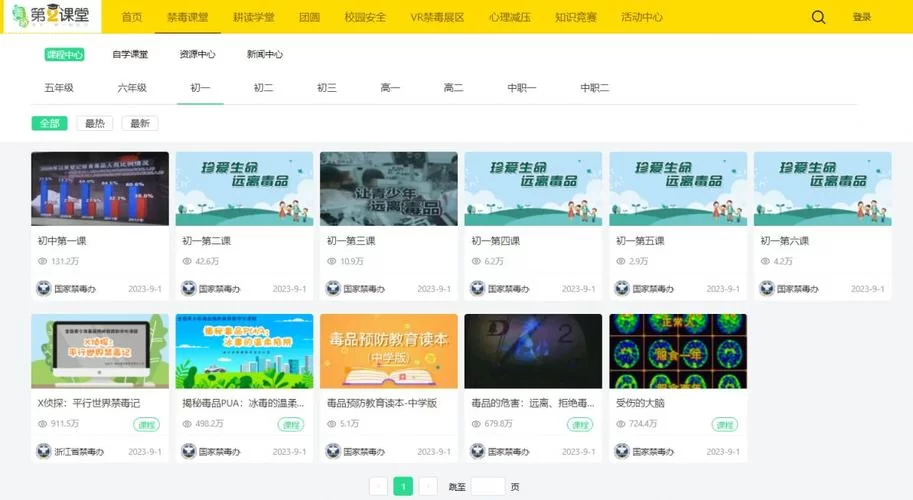Viewport: 913px width, 500px height.
Task: Switch to the 中职二 grade tab
Action: click(x=594, y=88)
